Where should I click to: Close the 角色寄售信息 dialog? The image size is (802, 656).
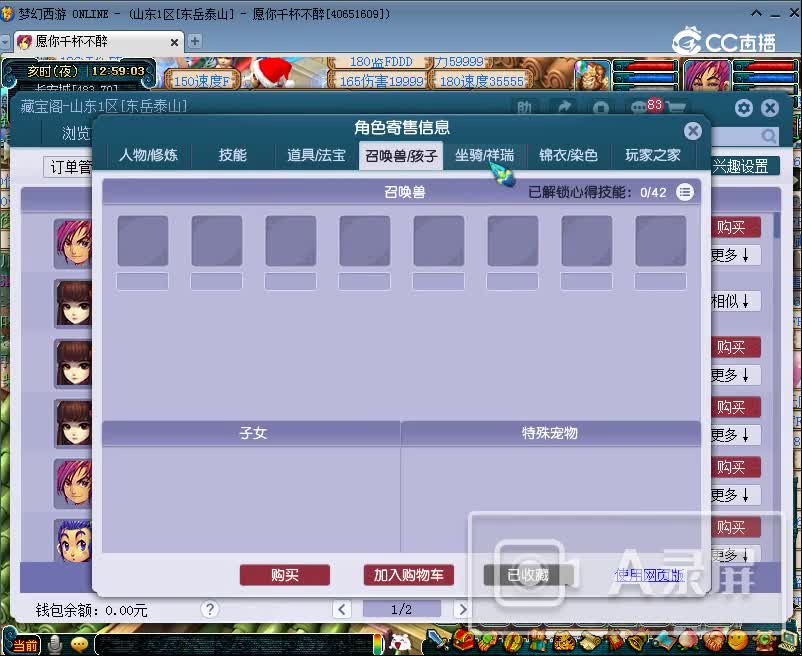pos(693,131)
